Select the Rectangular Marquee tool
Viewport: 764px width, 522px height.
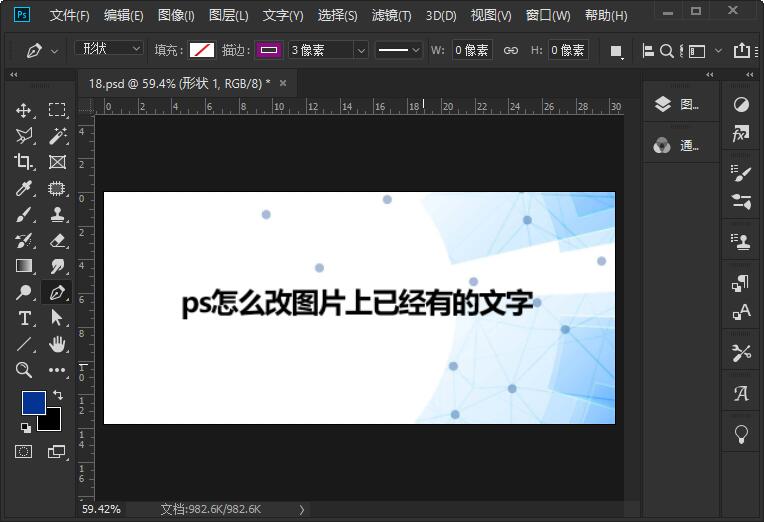click(57, 110)
